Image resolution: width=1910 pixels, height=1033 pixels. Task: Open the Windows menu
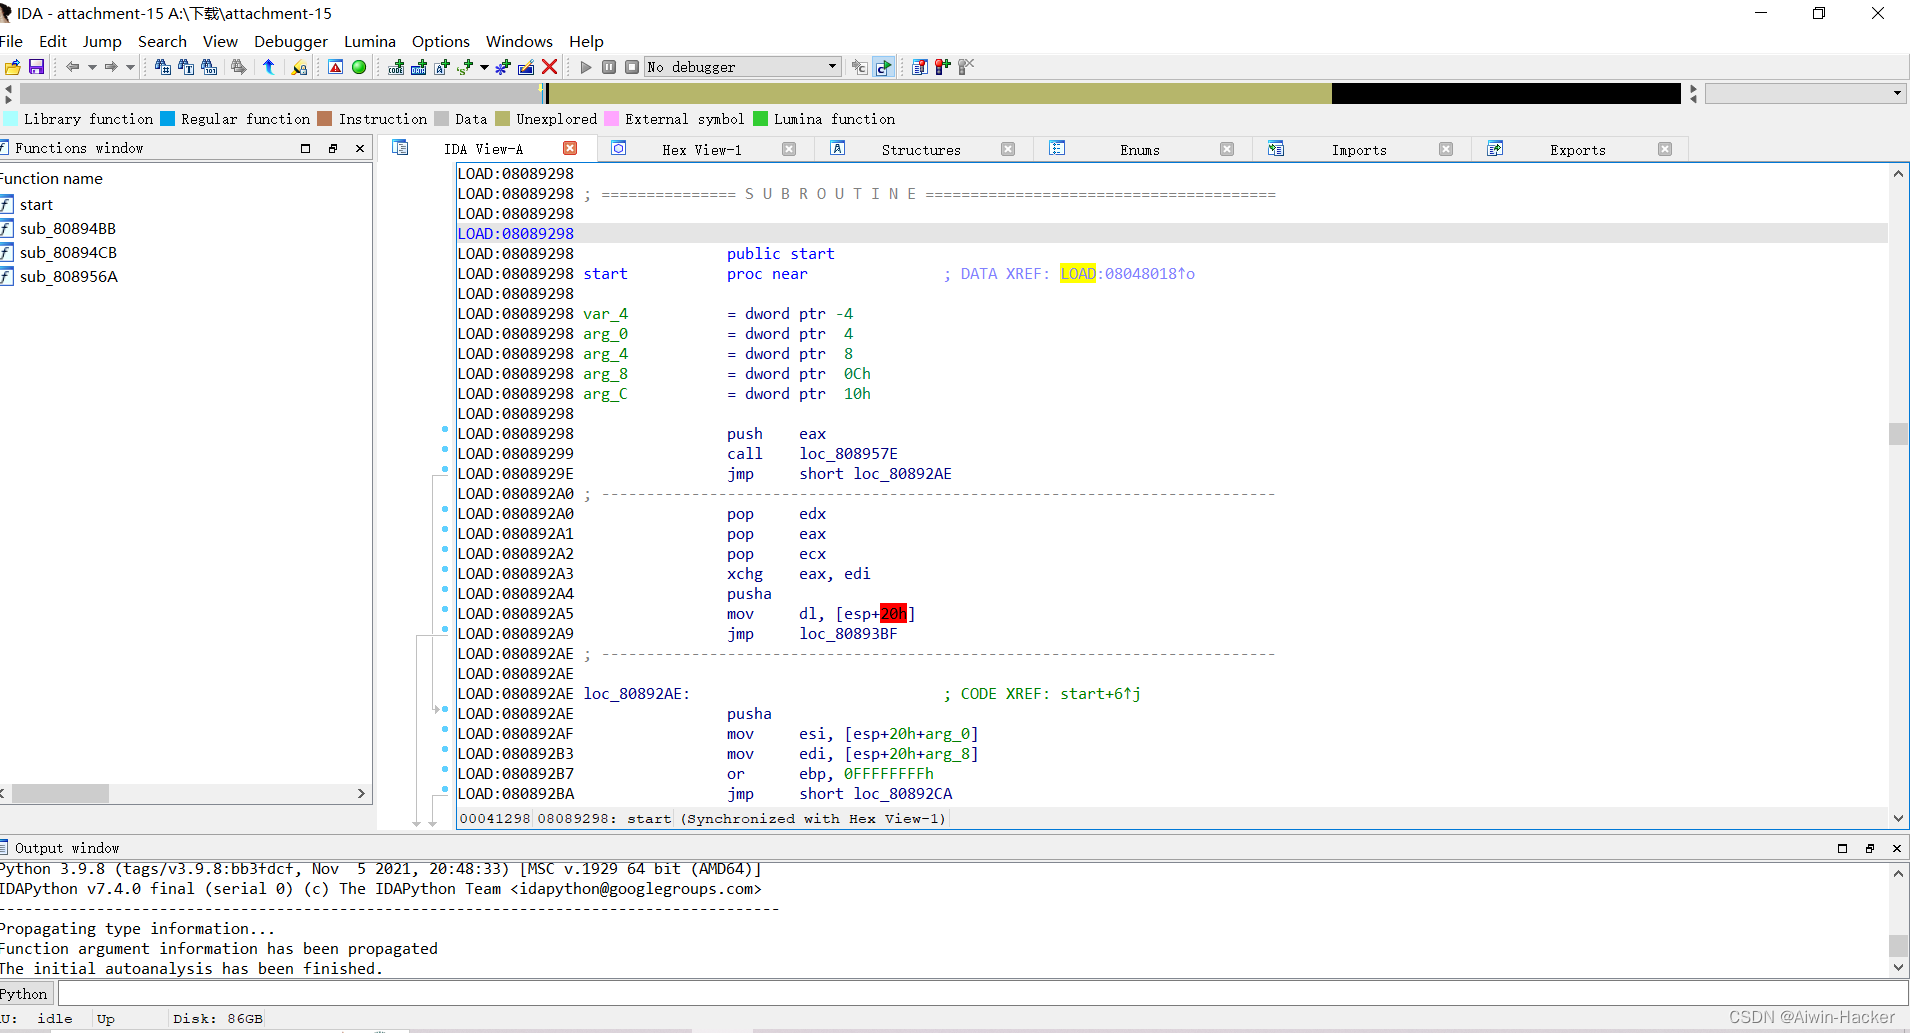click(x=519, y=41)
